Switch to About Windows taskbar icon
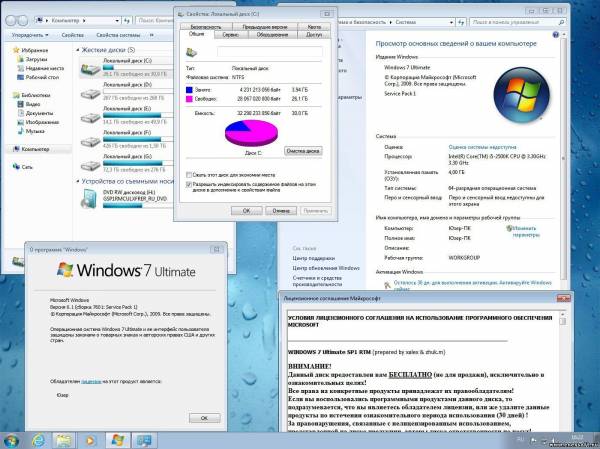The height and width of the screenshot is (449, 600). pyautogui.click(x=117, y=441)
